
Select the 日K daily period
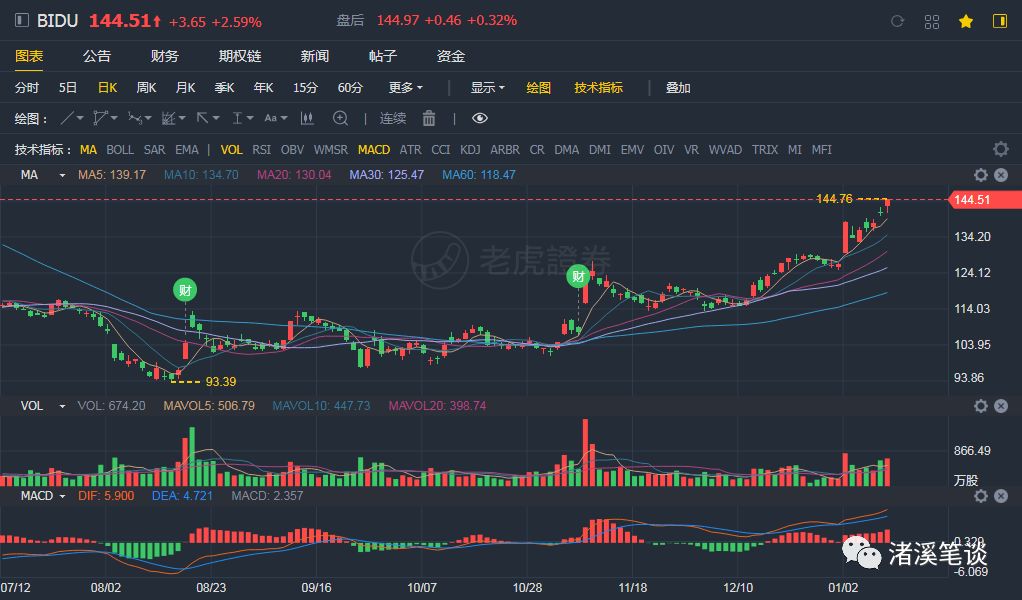[x=107, y=87]
